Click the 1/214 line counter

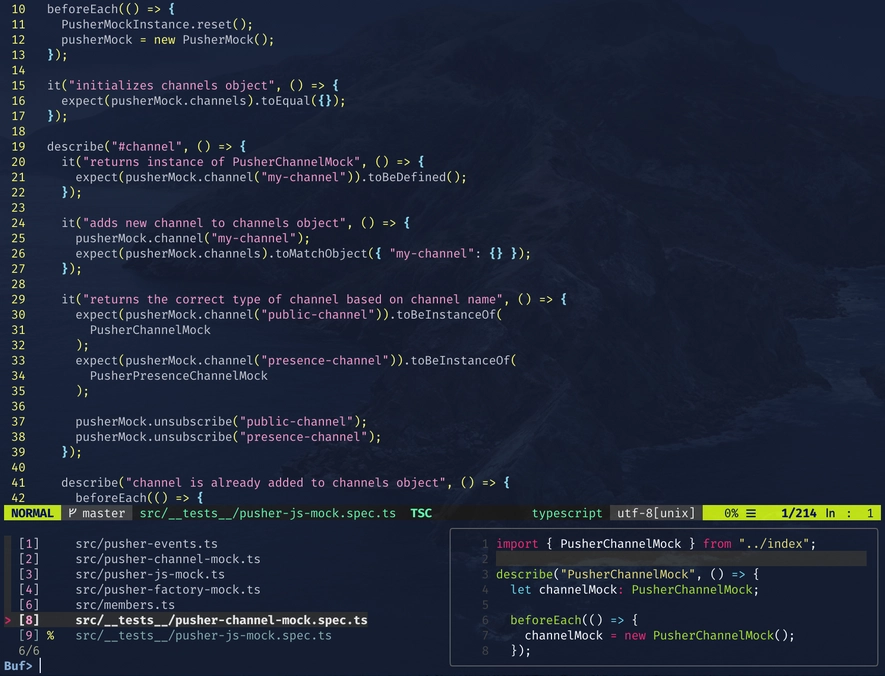[798, 513]
